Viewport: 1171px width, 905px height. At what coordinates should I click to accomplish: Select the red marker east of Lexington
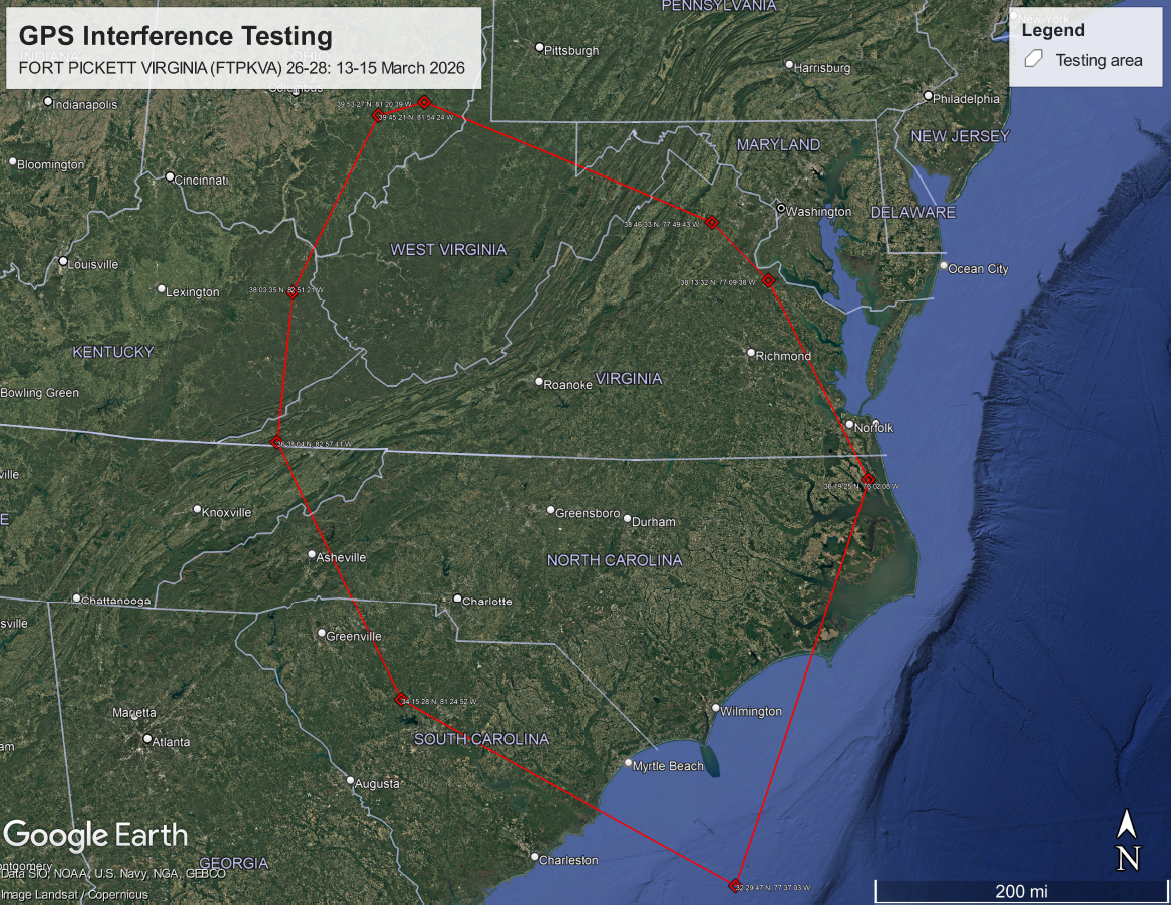292,293
